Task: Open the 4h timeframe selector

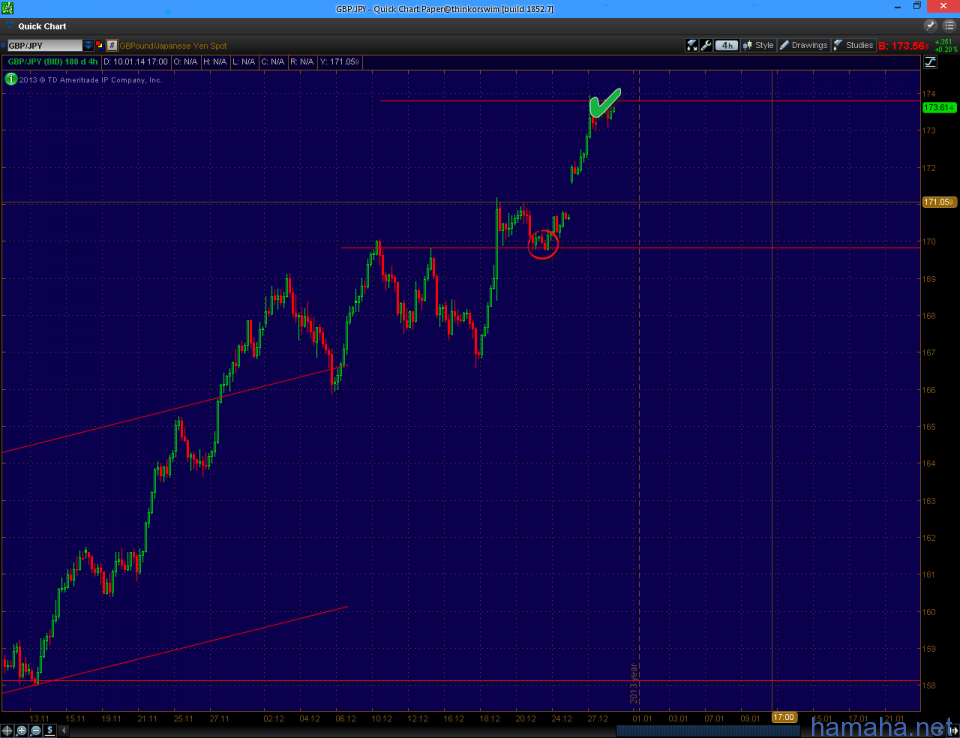Action: (x=726, y=45)
